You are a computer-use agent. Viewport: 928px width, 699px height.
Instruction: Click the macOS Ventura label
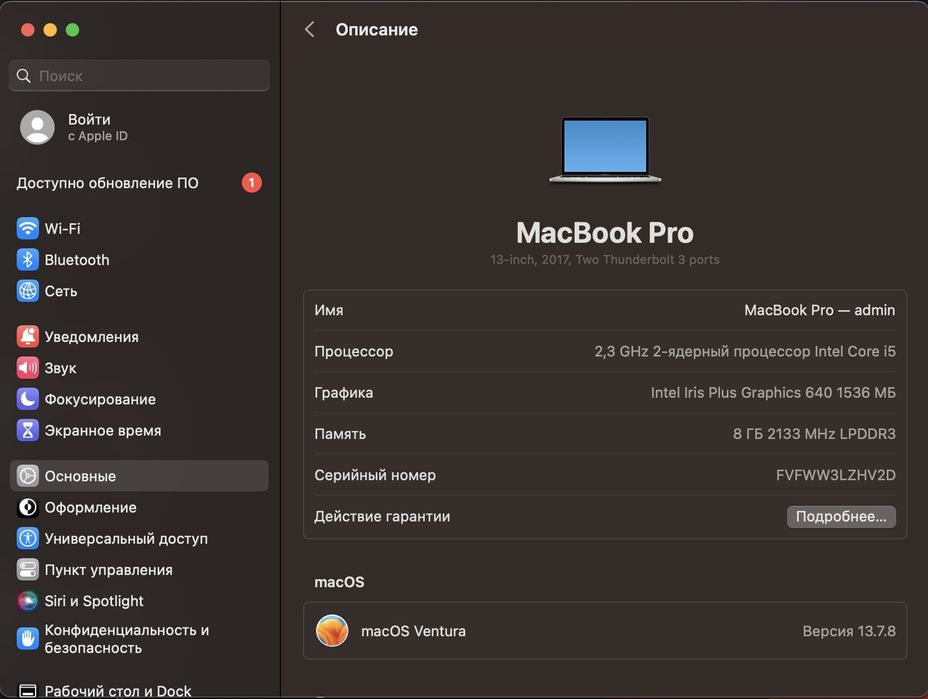click(x=413, y=631)
